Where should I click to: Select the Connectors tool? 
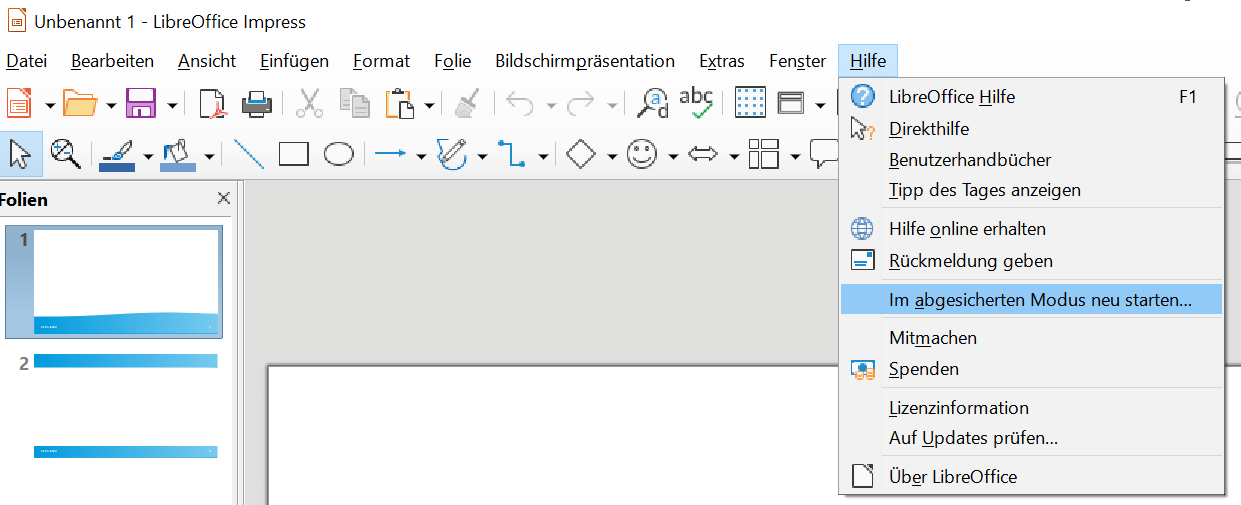[x=512, y=154]
